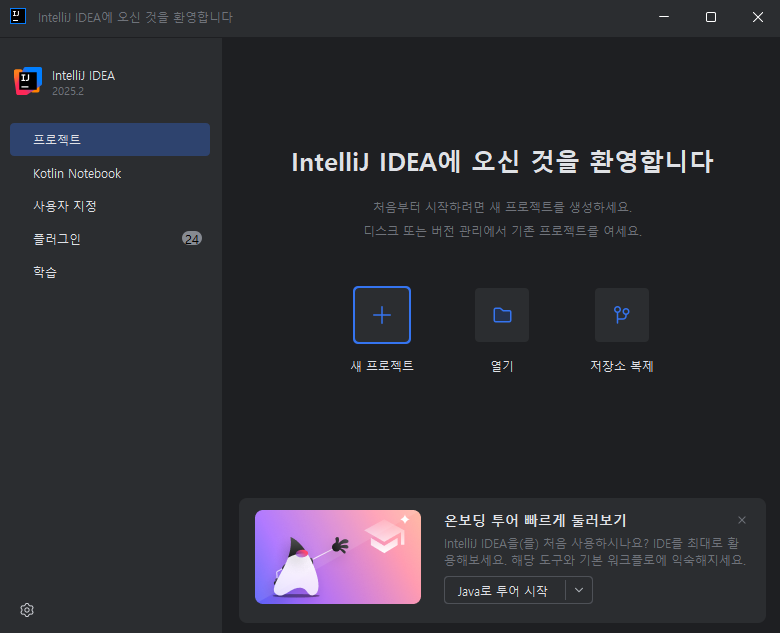780x633 pixels.
Task: Click the Open folder icon
Action: click(x=502, y=315)
